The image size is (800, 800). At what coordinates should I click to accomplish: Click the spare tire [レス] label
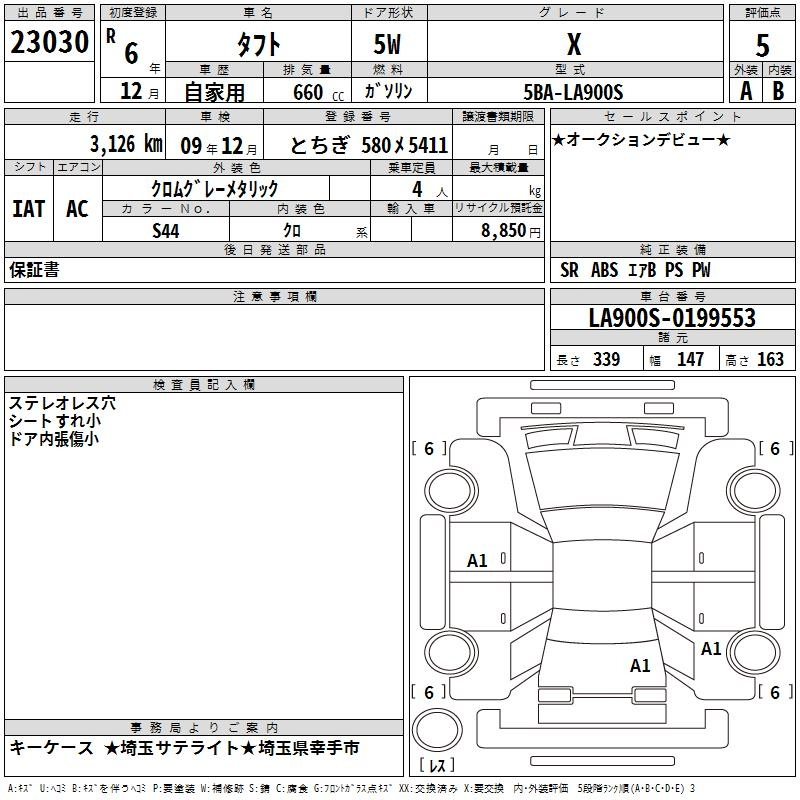[437, 765]
